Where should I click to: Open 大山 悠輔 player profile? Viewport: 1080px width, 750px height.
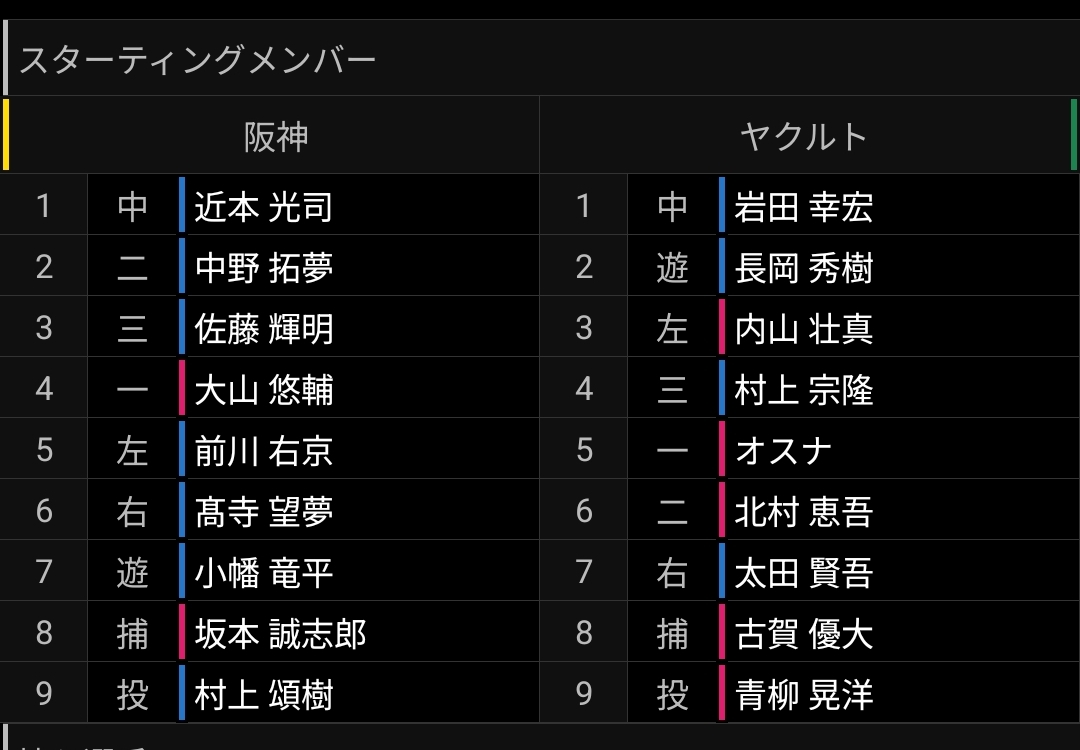[x=264, y=389]
